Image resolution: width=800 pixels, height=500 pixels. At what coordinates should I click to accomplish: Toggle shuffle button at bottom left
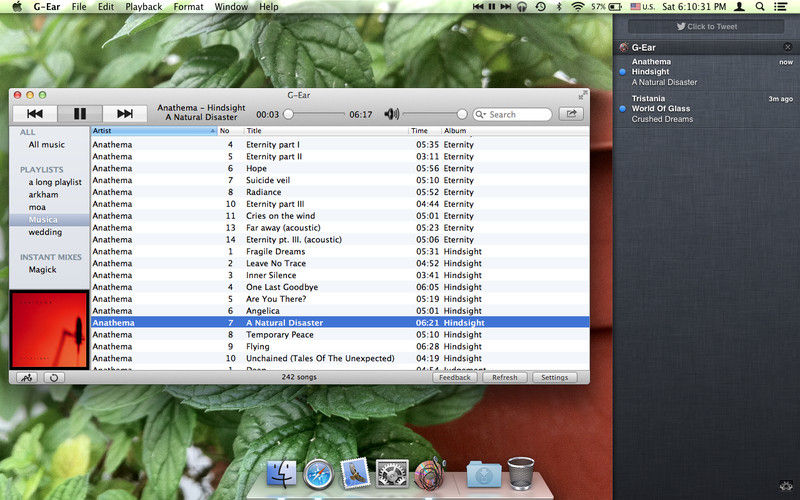coord(27,378)
